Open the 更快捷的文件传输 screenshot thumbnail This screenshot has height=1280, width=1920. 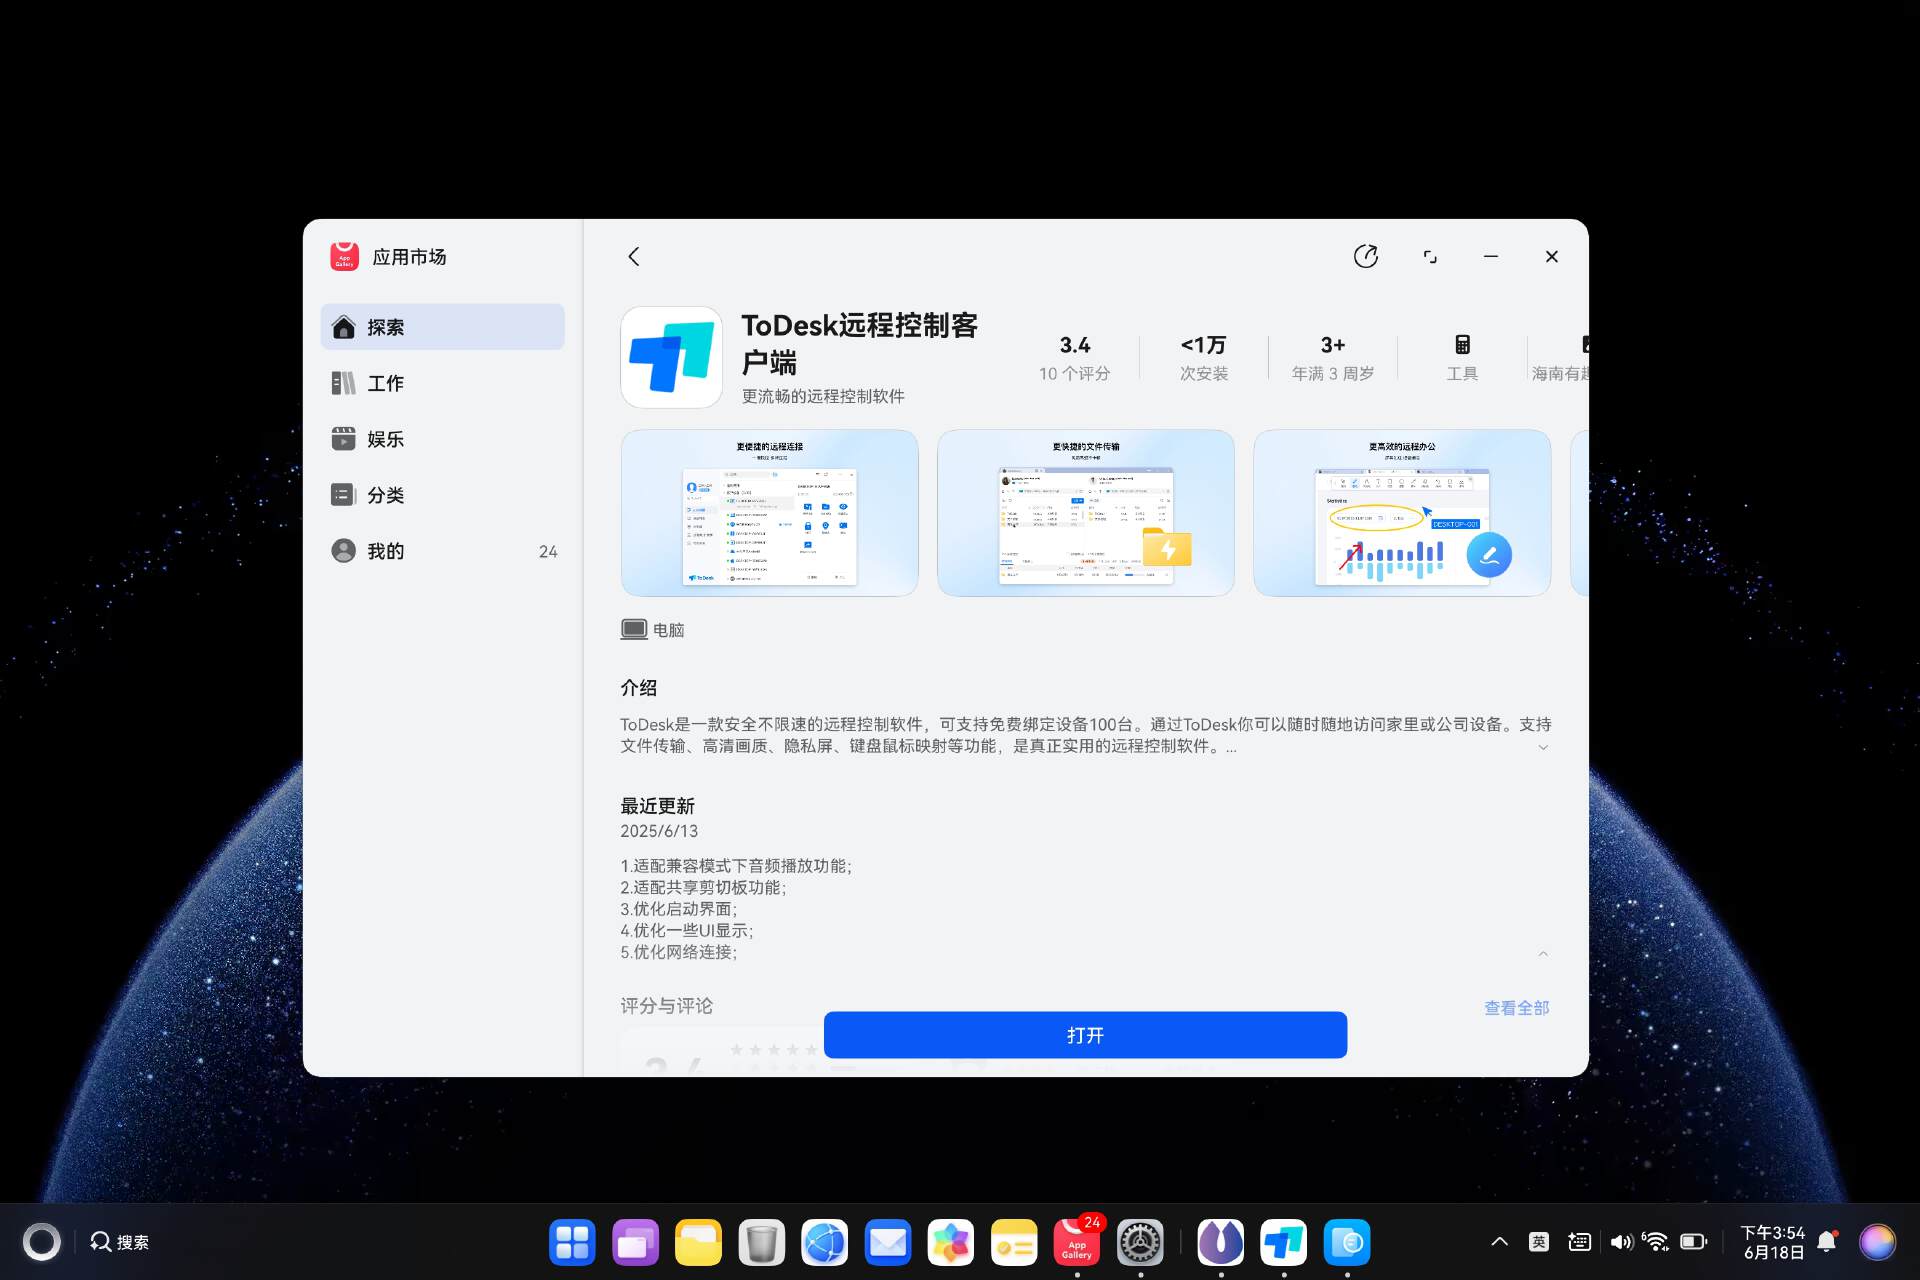click(x=1085, y=513)
